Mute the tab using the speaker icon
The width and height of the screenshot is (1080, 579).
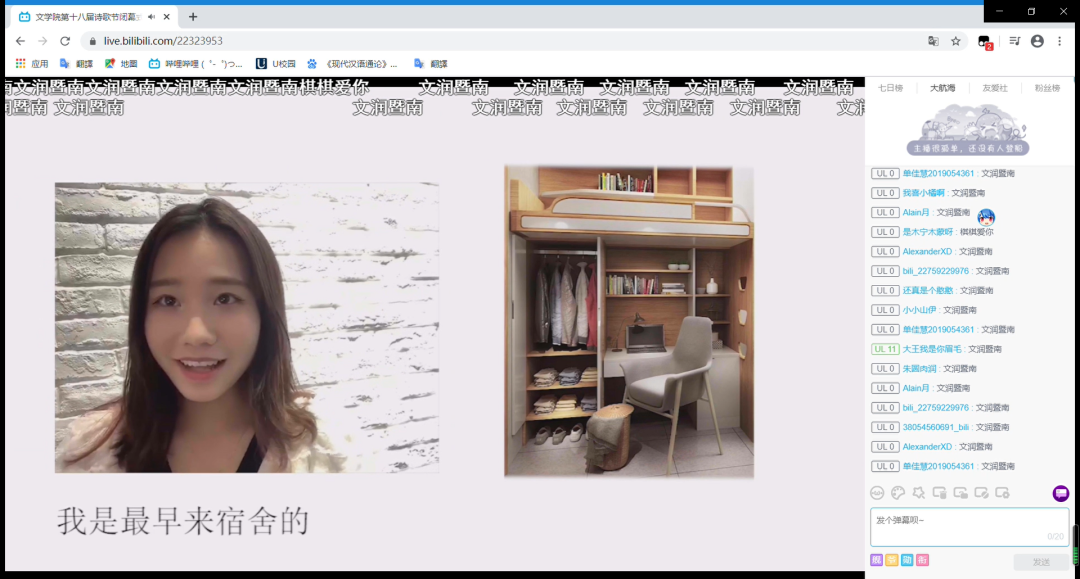(151, 17)
